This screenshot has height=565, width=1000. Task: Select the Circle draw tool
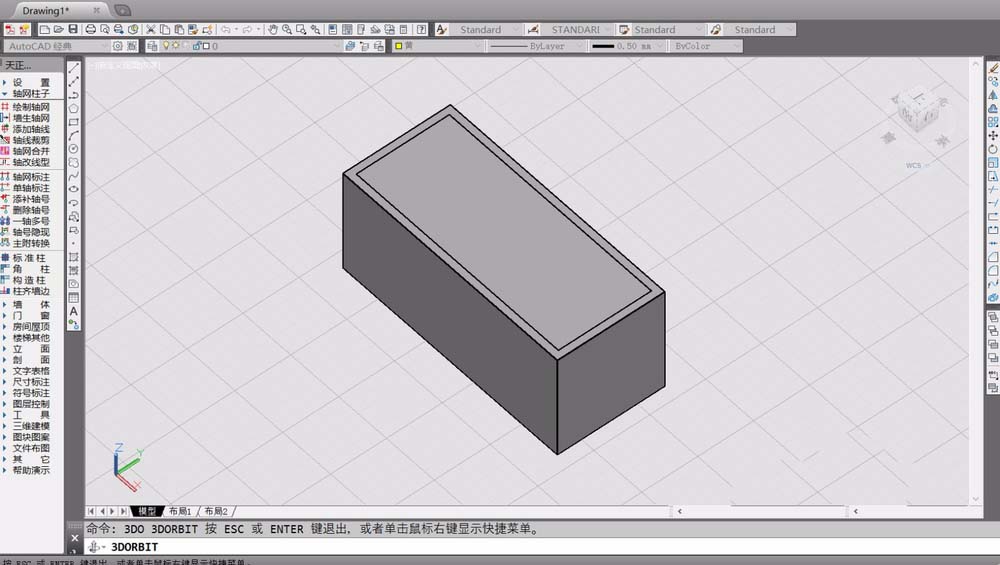click(74, 149)
